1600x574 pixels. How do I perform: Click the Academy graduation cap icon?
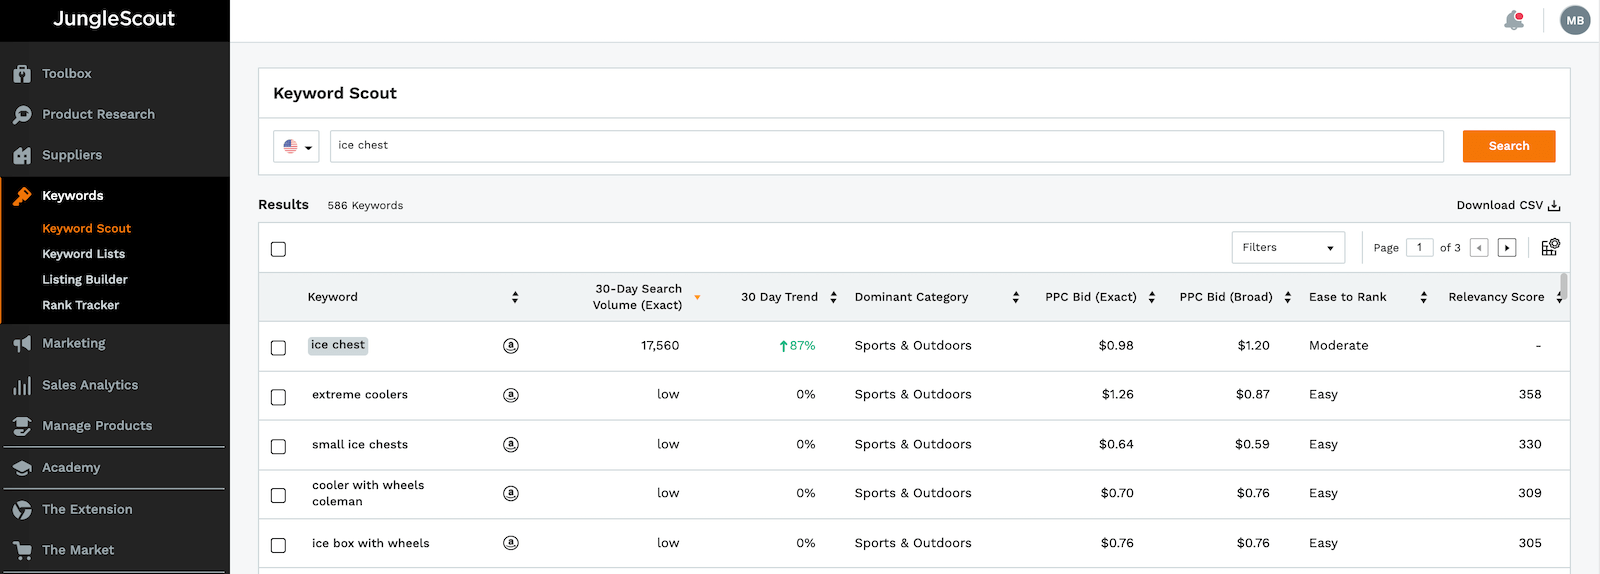coord(22,468)
